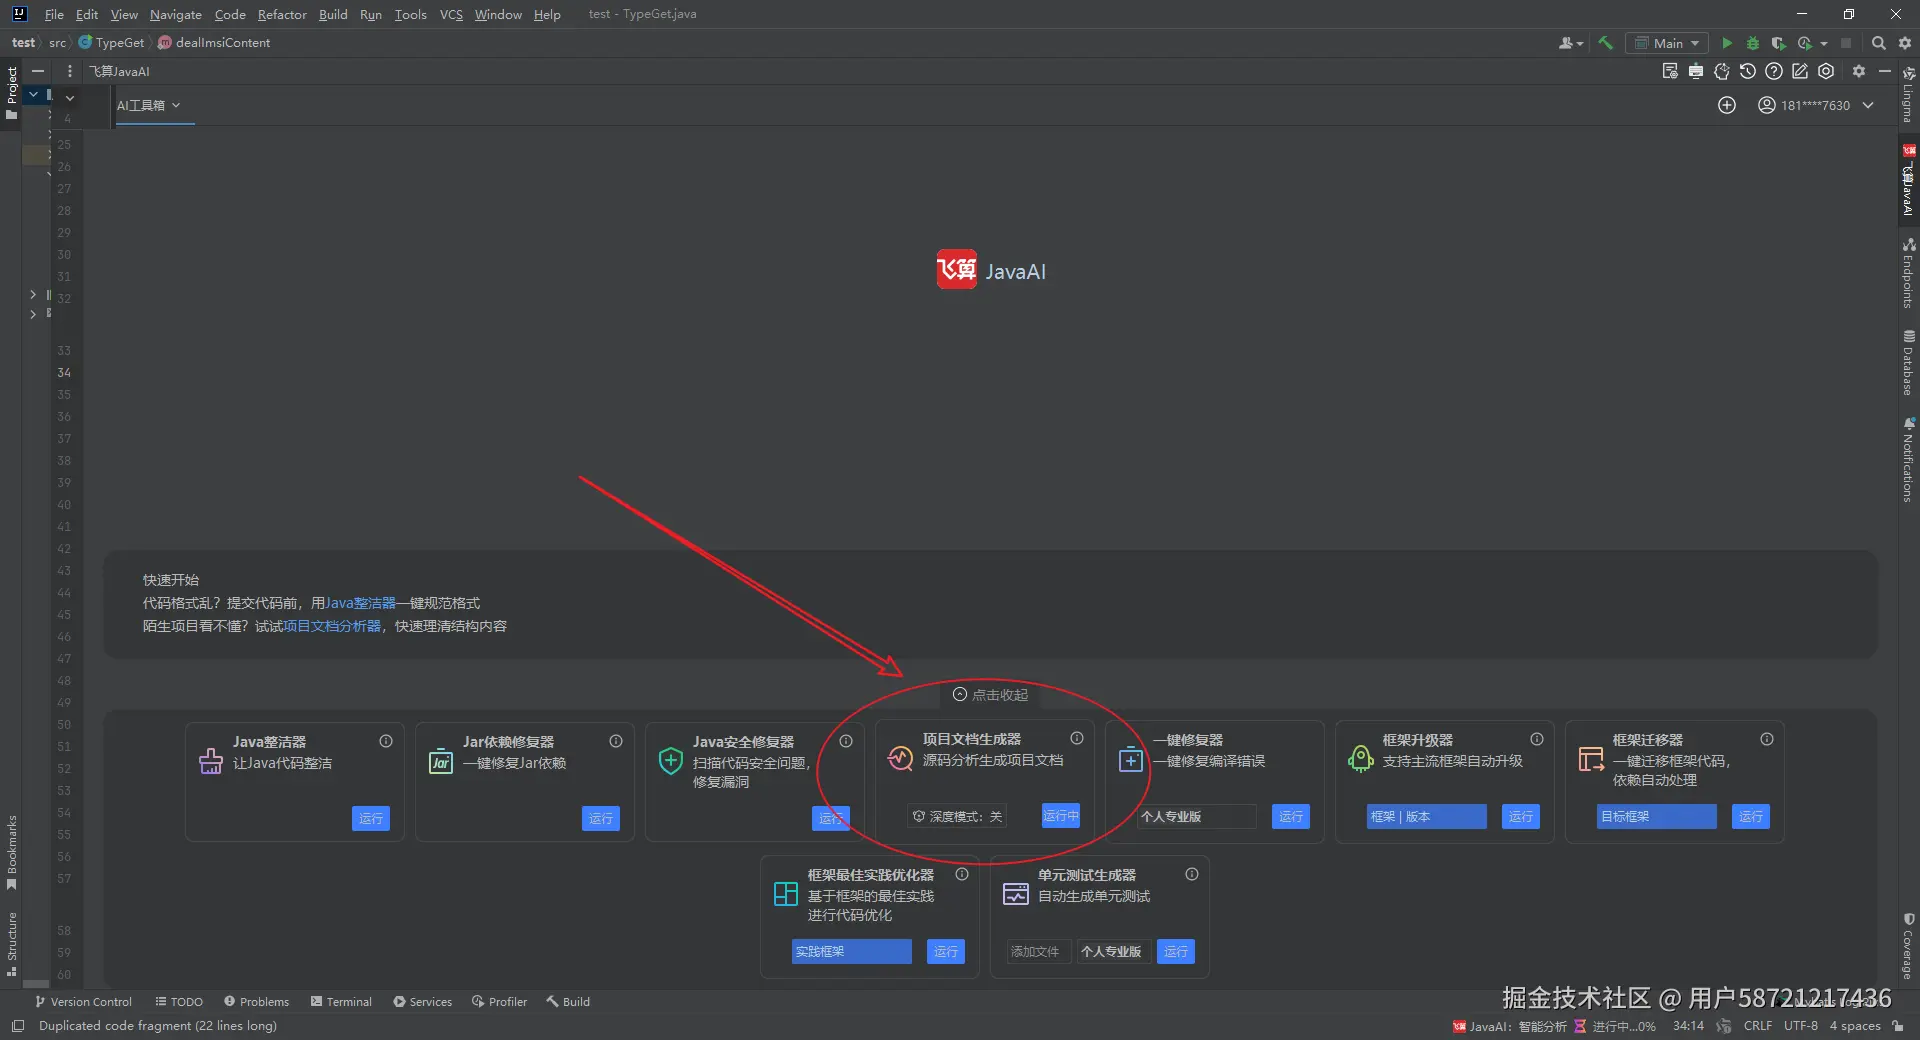Run the Jar依赖修复器 tool
The height and width of the screenshot is (1040, 1920).
(x=601, y=818)
